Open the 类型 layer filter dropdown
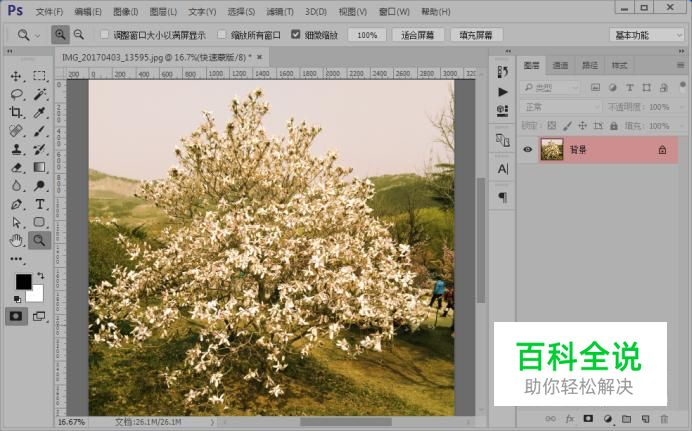692x431 pixels. (549, 88)
